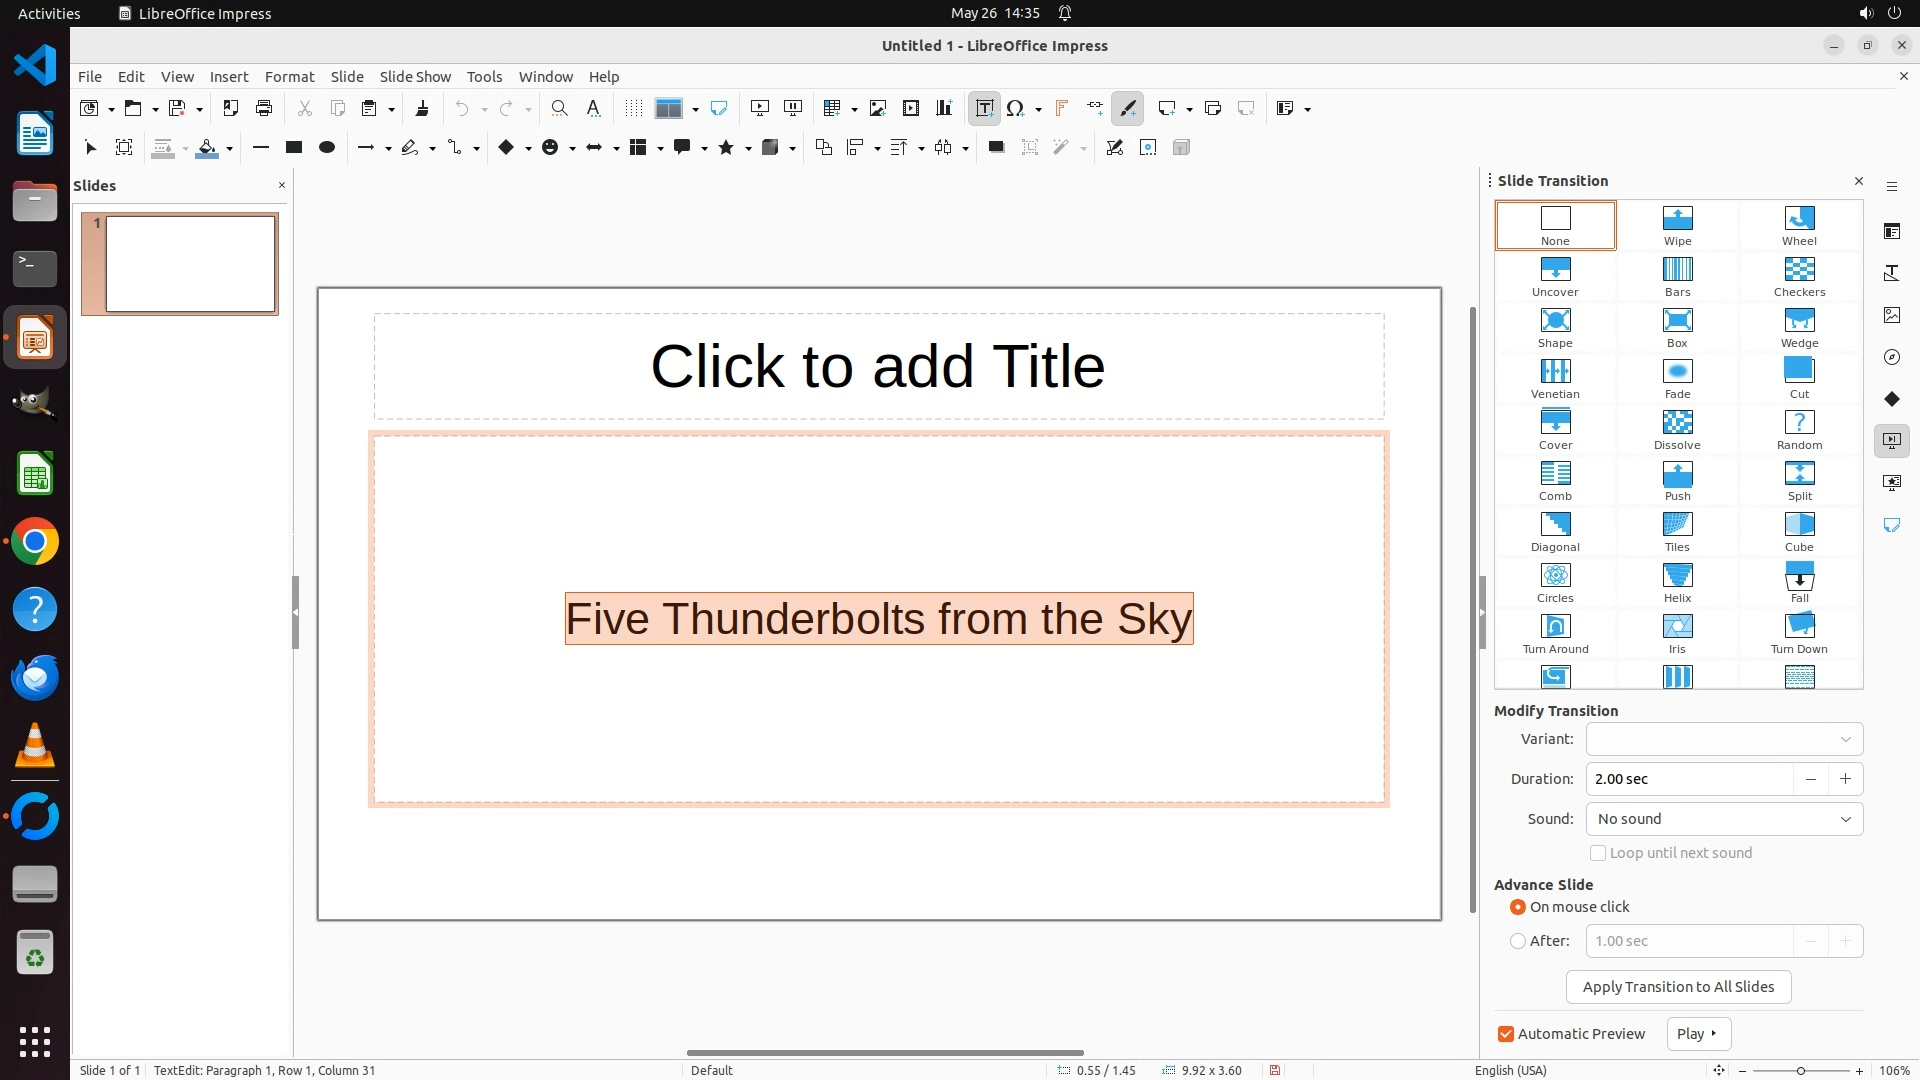The width and height of the screenshot is (1920, 1080).
Task: Click the Insert Text Box tool
Action: [984, 108]
